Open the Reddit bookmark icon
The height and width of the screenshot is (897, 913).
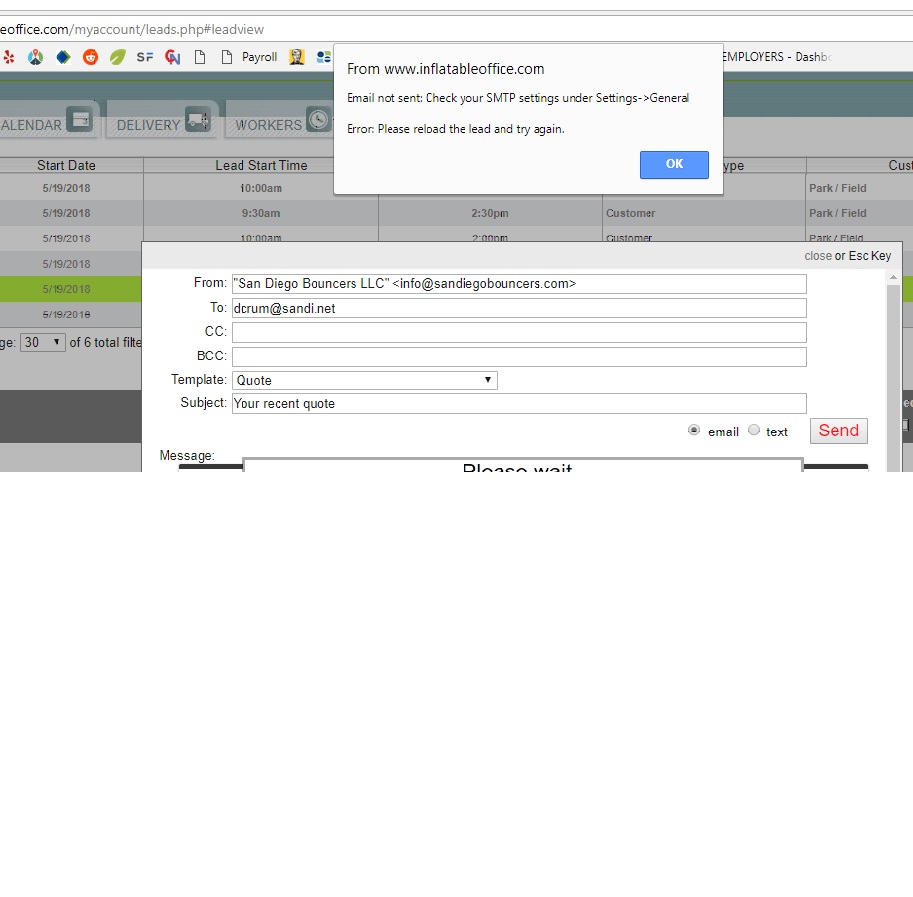[x=91, y=57]
